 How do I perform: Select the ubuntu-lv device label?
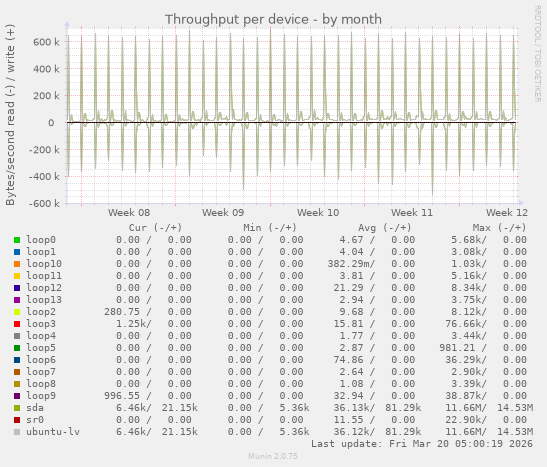[x=53, y=432]
